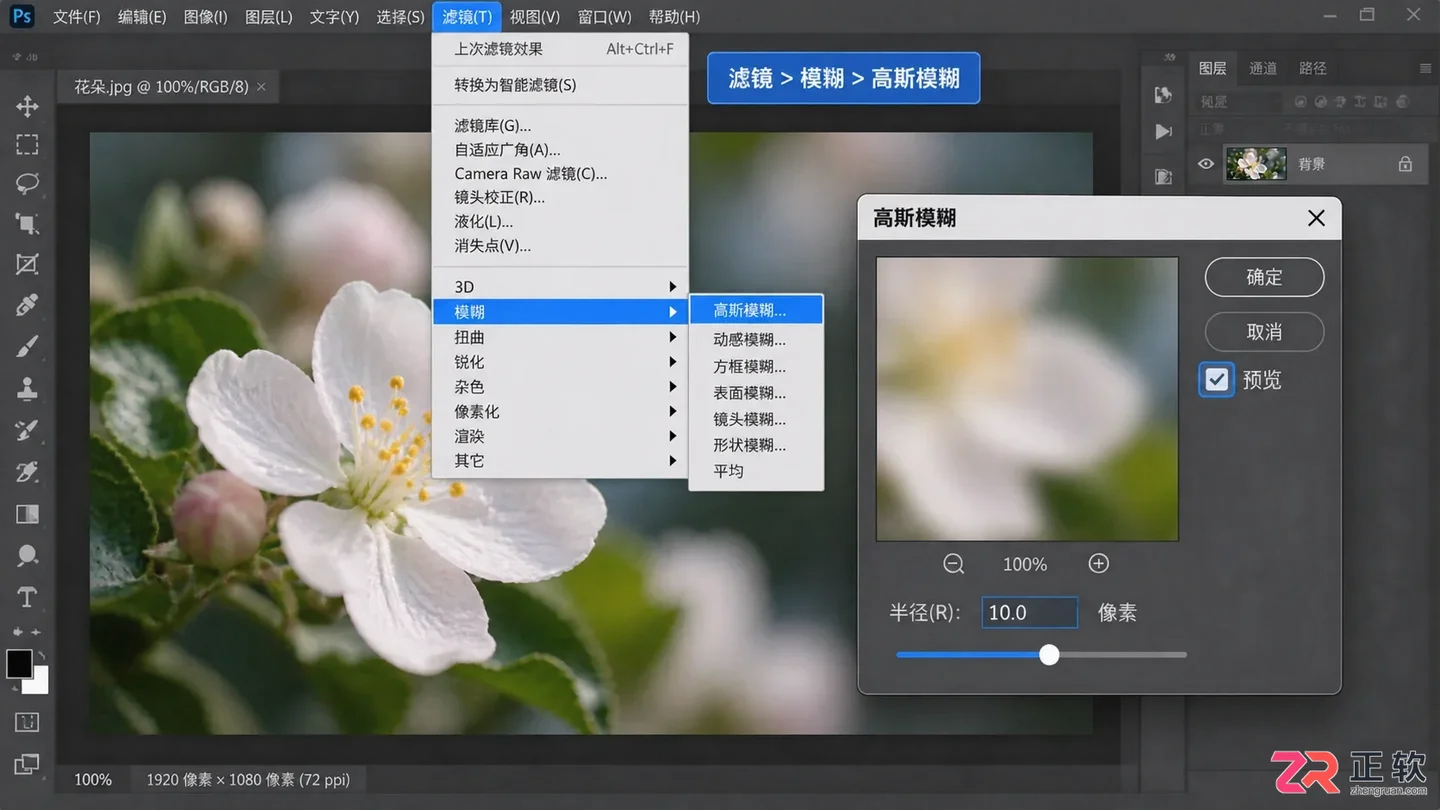Viewport: 1440px width, 810px height.
Task: Expand the 杂色 submenu
Action: click(x=560, y=387)
